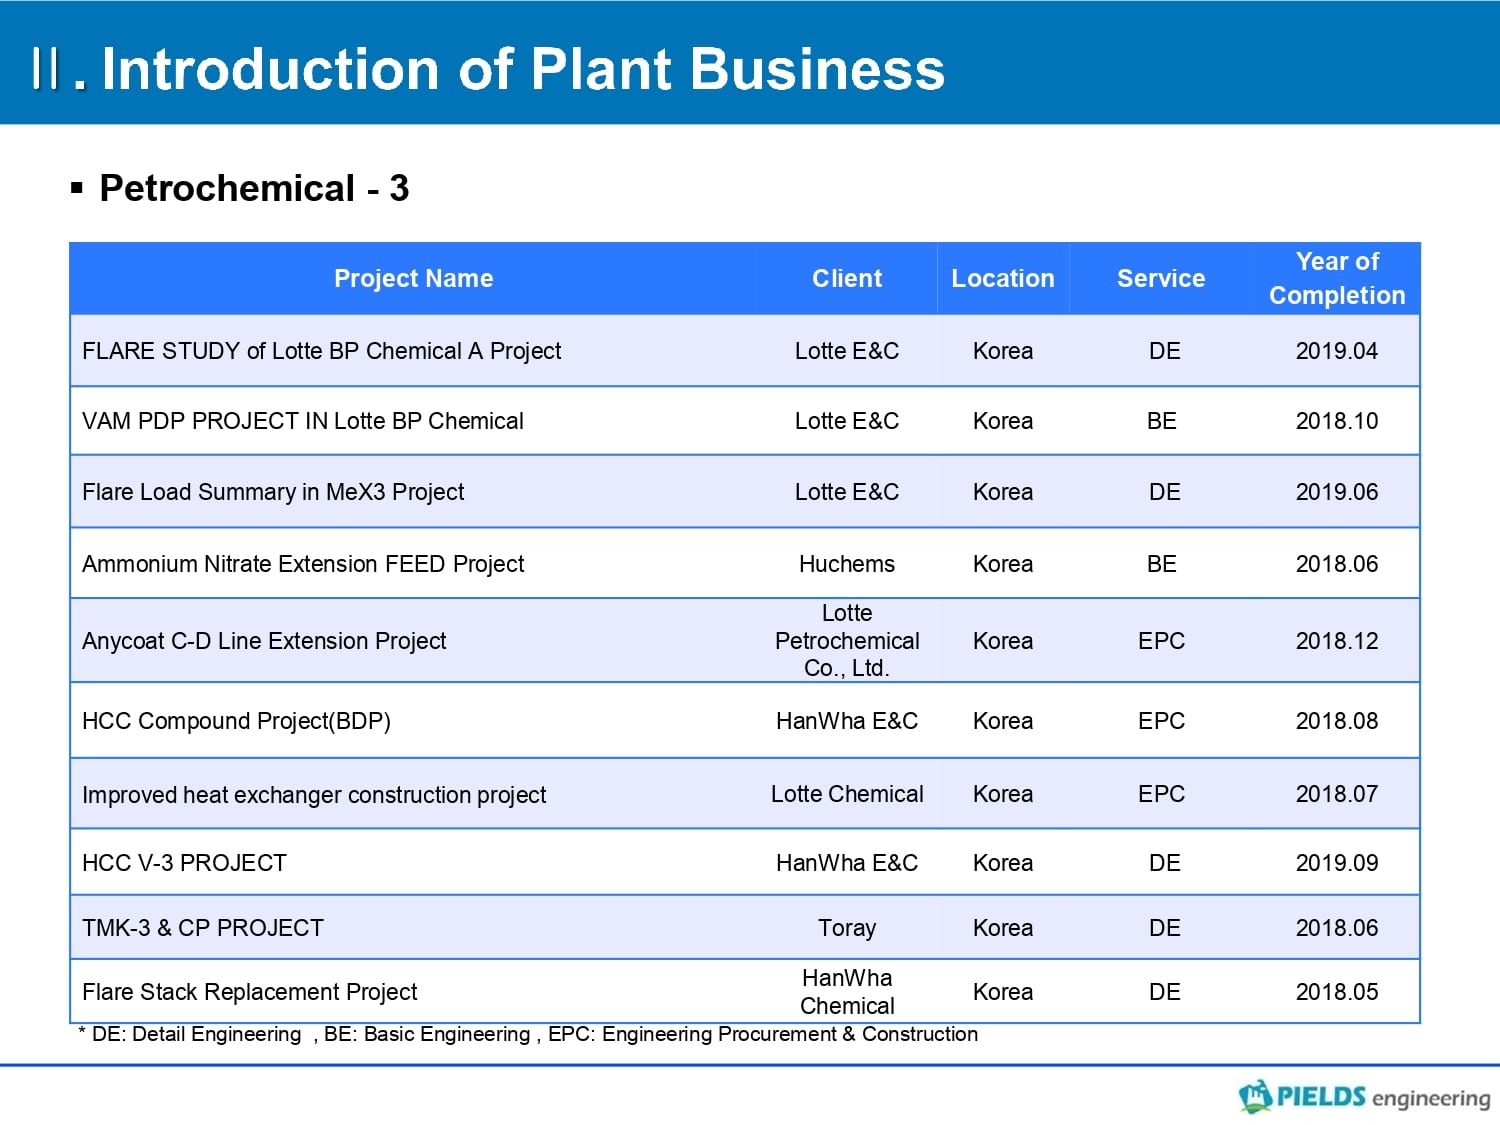Click the 'Service' column header

pos(1161,278)
